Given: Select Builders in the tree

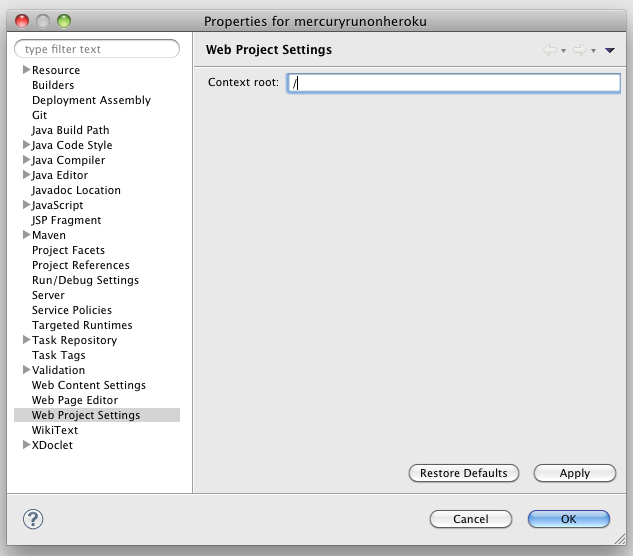Looking at the screenshot, I should coord(53,85).
